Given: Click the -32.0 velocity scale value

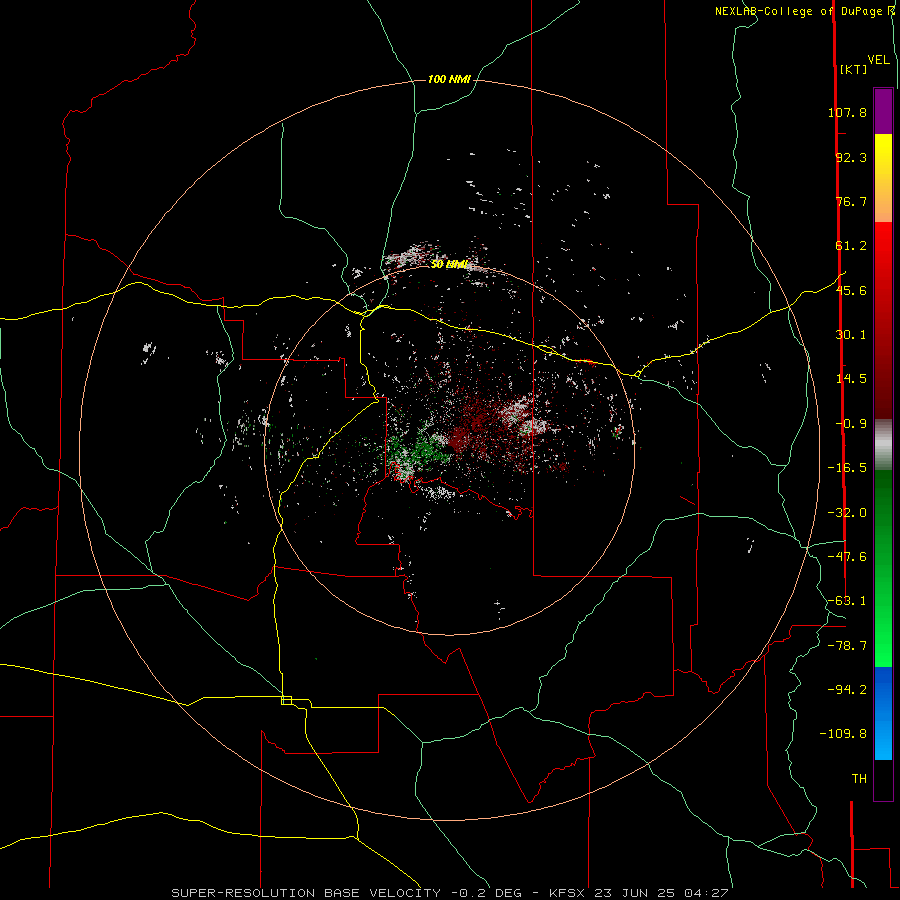Looking at the screenshot, I should click(x=847, y=513).
